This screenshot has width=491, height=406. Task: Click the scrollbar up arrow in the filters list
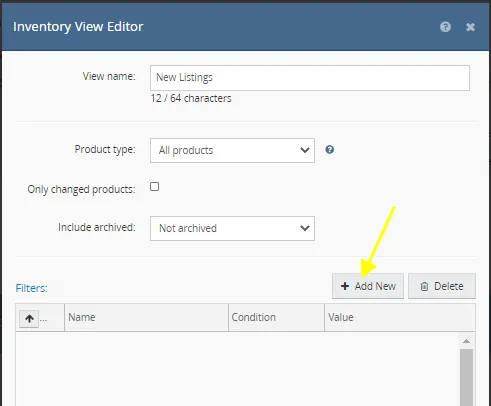467,341
